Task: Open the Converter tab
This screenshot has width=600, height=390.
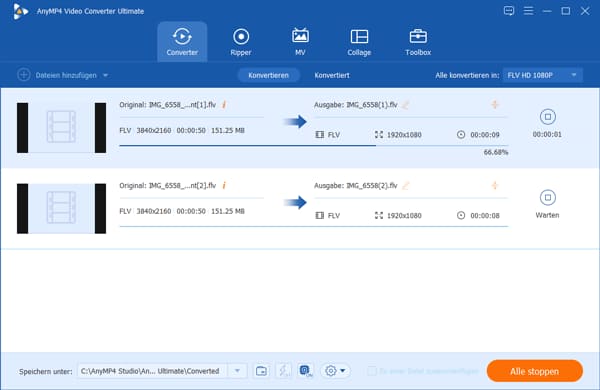Action: (182, 42)
